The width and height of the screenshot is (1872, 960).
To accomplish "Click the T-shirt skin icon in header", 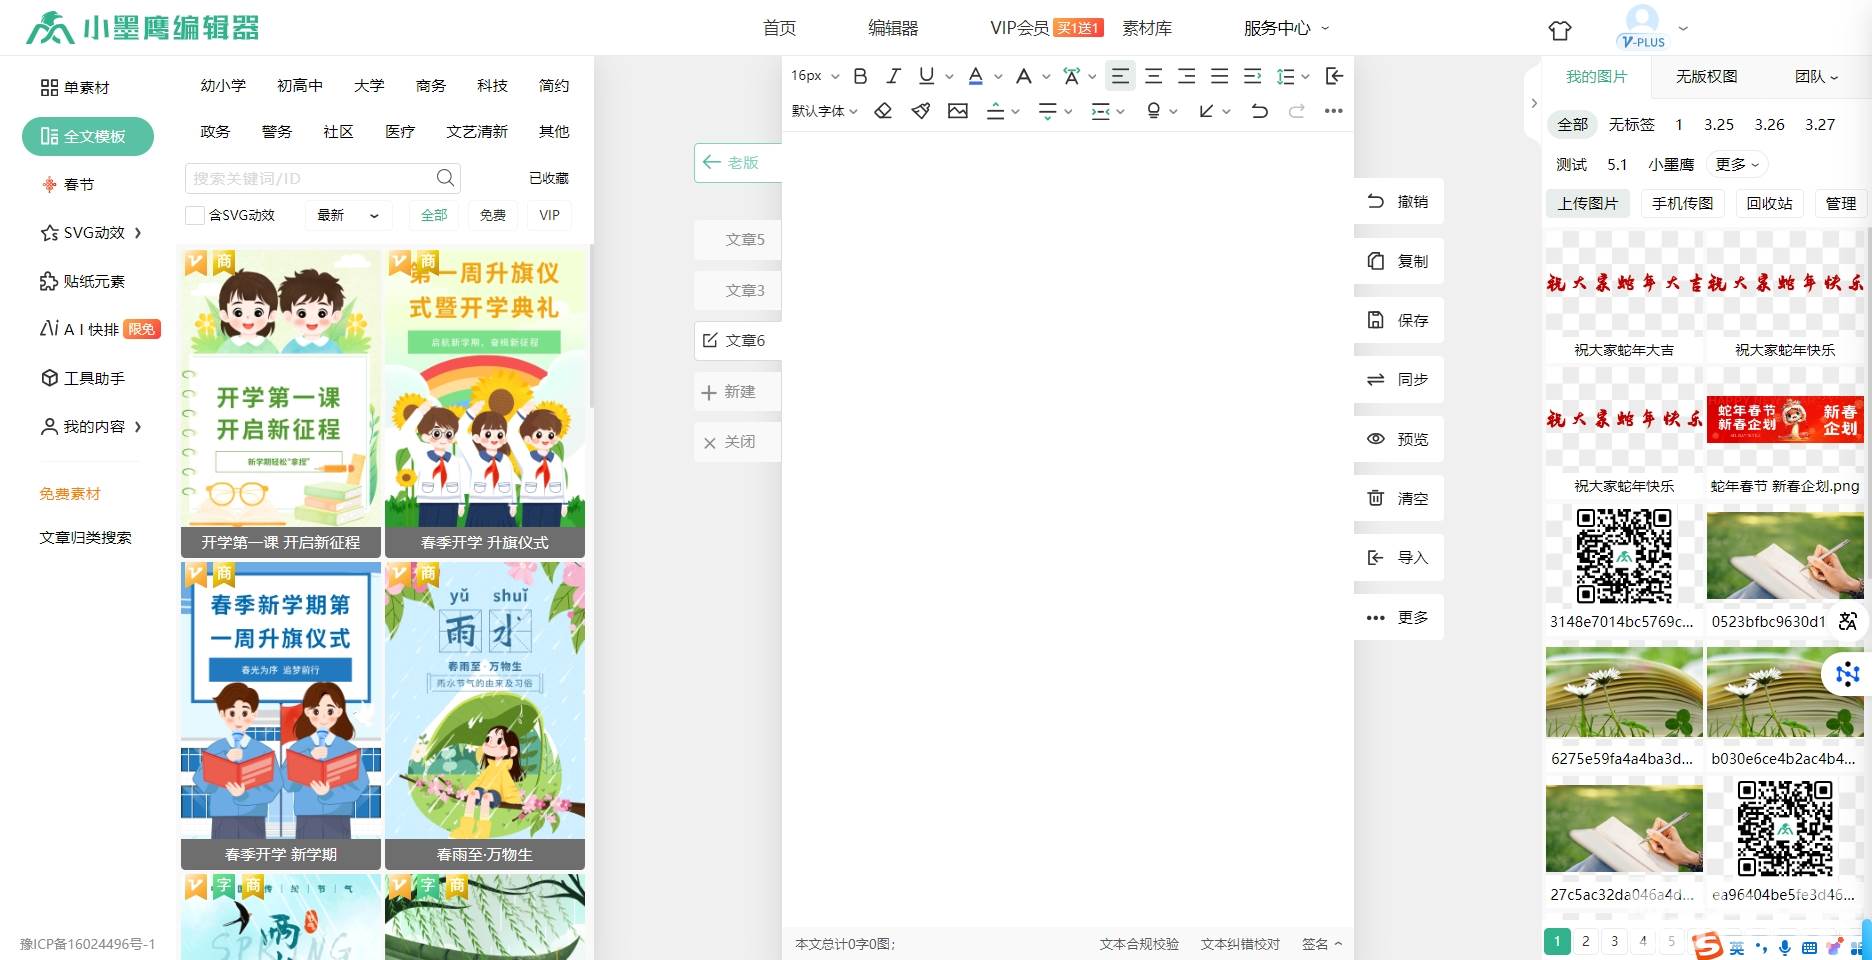I will [1560, 30].
